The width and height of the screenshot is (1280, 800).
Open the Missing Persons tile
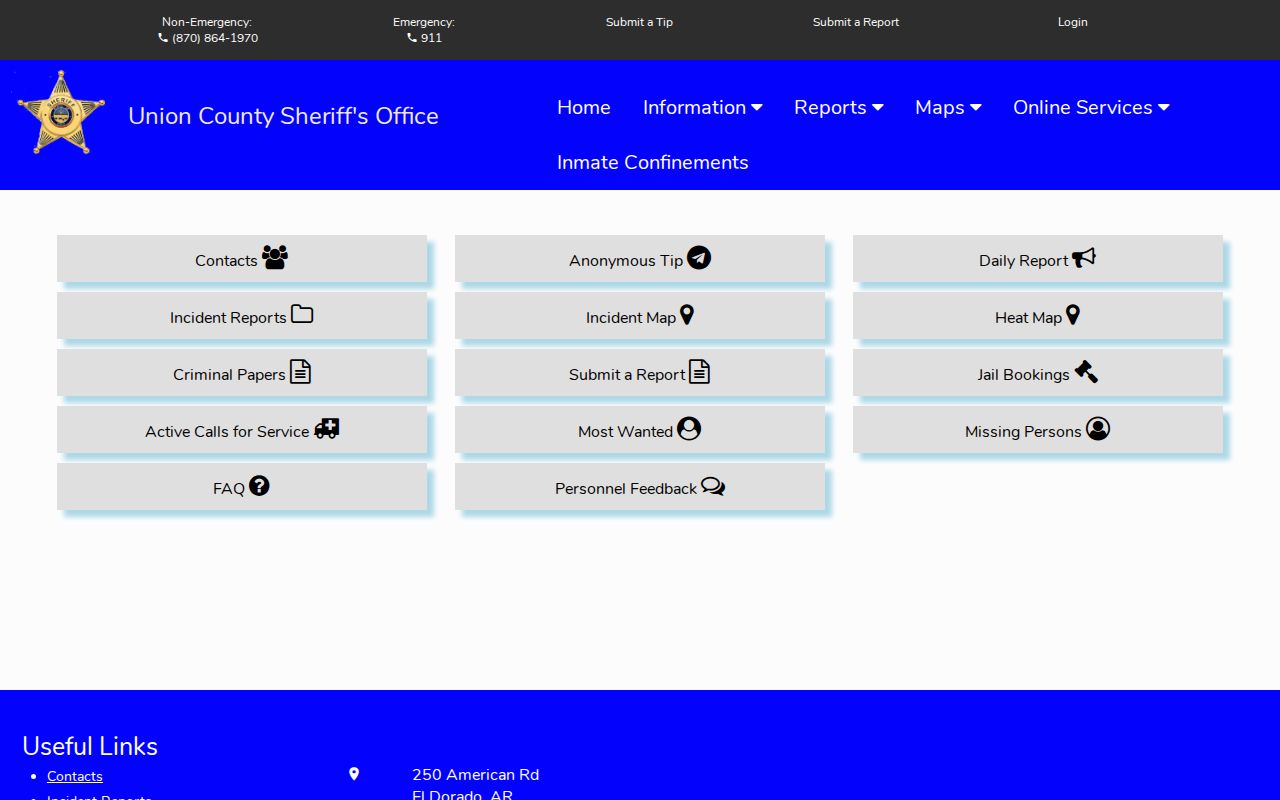(x=1038, y=430)
